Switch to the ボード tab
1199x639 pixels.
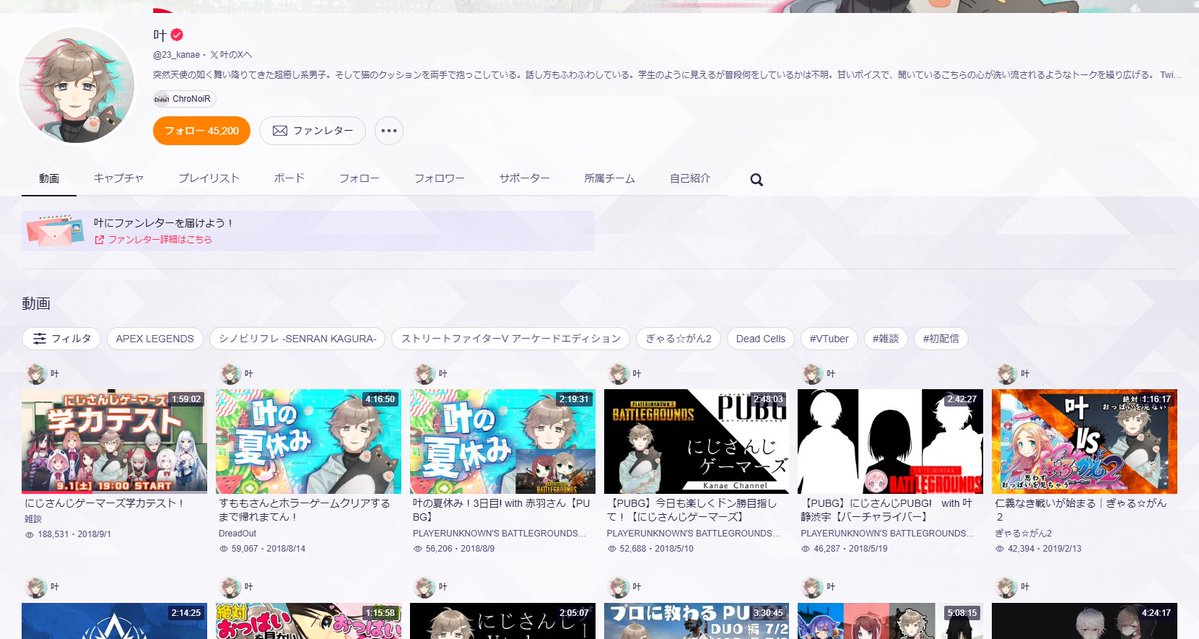click(289, 178)
